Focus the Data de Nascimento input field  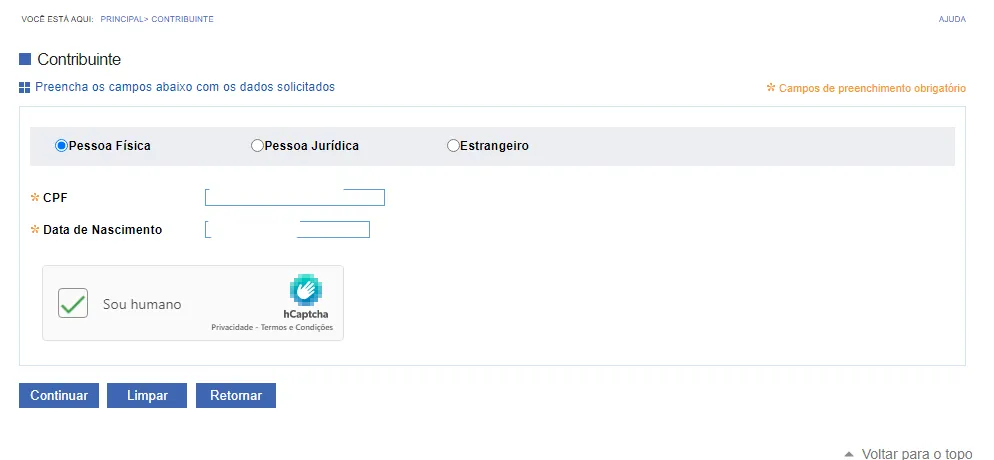click(x=287, y=229)
